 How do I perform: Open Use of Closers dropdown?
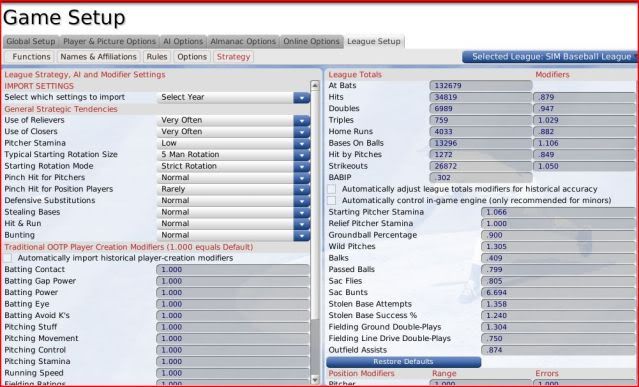(x=234, y=132)
